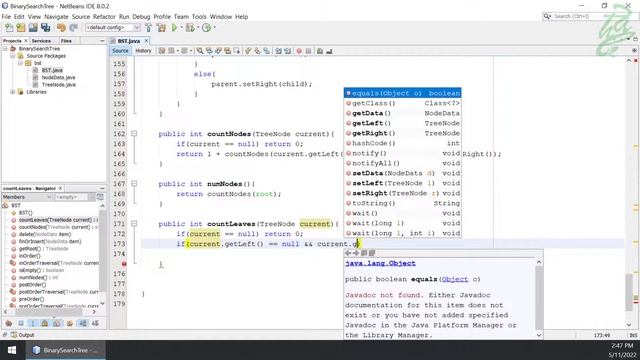Toggle Show Fields filter in Navigator
This screenshot has height=360, width=640.
tap(21, 323)
